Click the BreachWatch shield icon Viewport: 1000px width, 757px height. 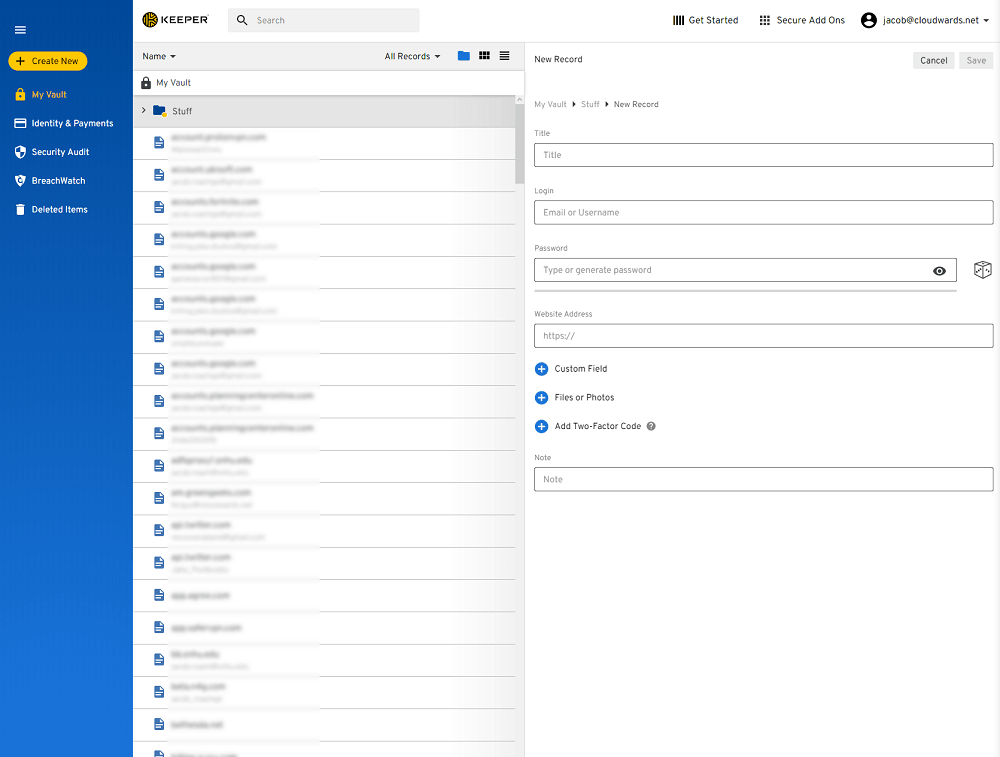tap(20, 180)
